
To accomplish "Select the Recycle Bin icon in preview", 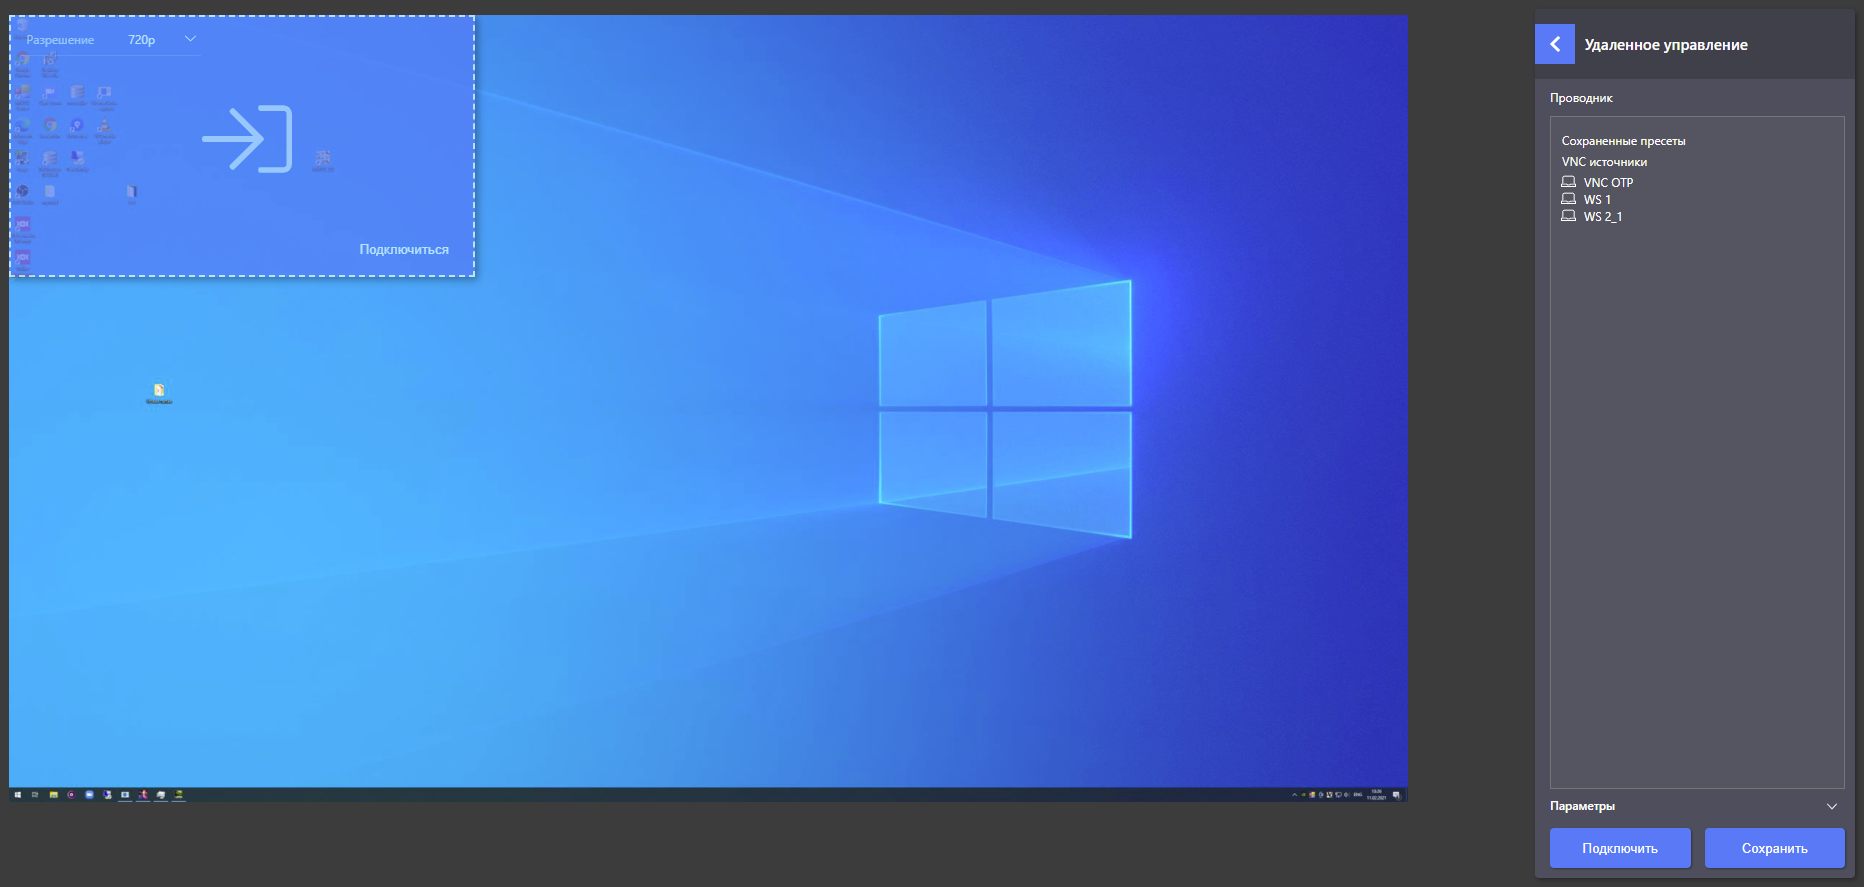I will (22, 26).
